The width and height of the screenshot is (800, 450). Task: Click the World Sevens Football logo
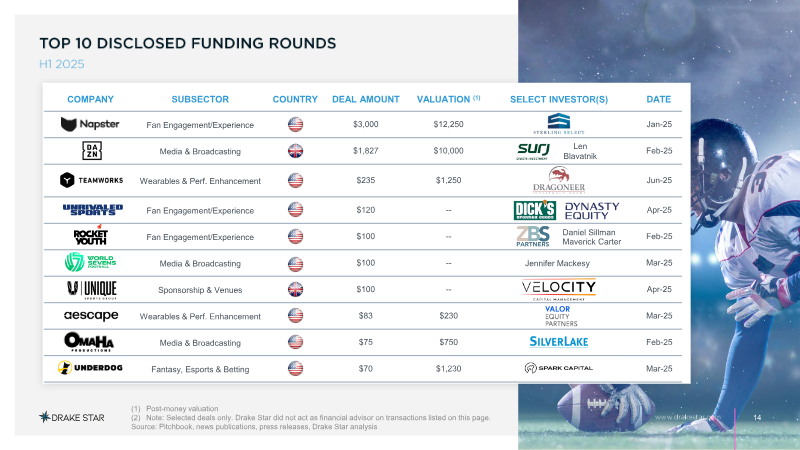pyautogui.click(x=90, y=262)
